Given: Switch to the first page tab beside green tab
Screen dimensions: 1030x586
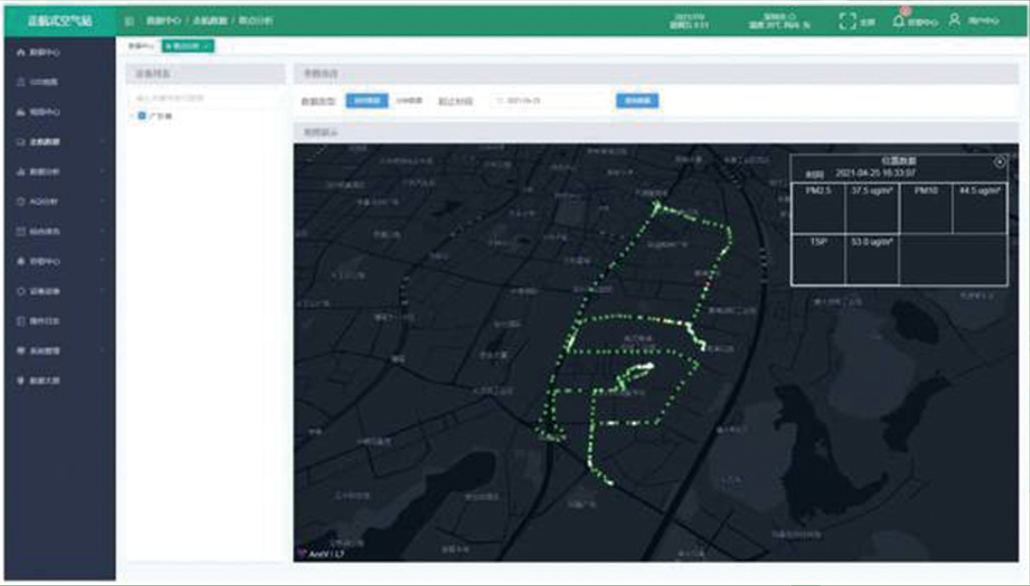Looking at the screenshot, I should pyautogui.click(x=141, y=46).
